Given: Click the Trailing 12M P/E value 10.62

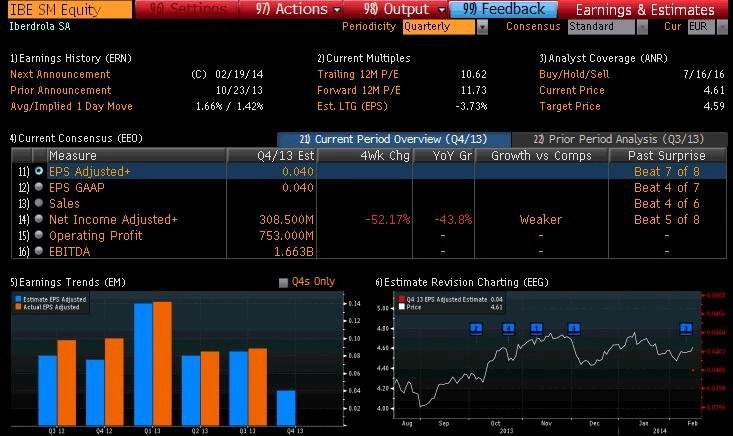Looking at the screenshot, I should (474, 74).
